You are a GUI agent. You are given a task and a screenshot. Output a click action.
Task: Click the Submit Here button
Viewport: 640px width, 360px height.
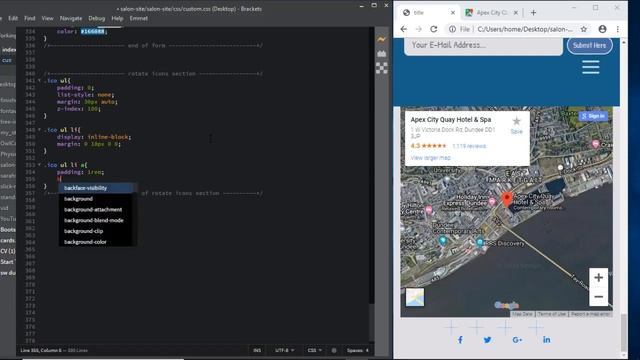589,45
